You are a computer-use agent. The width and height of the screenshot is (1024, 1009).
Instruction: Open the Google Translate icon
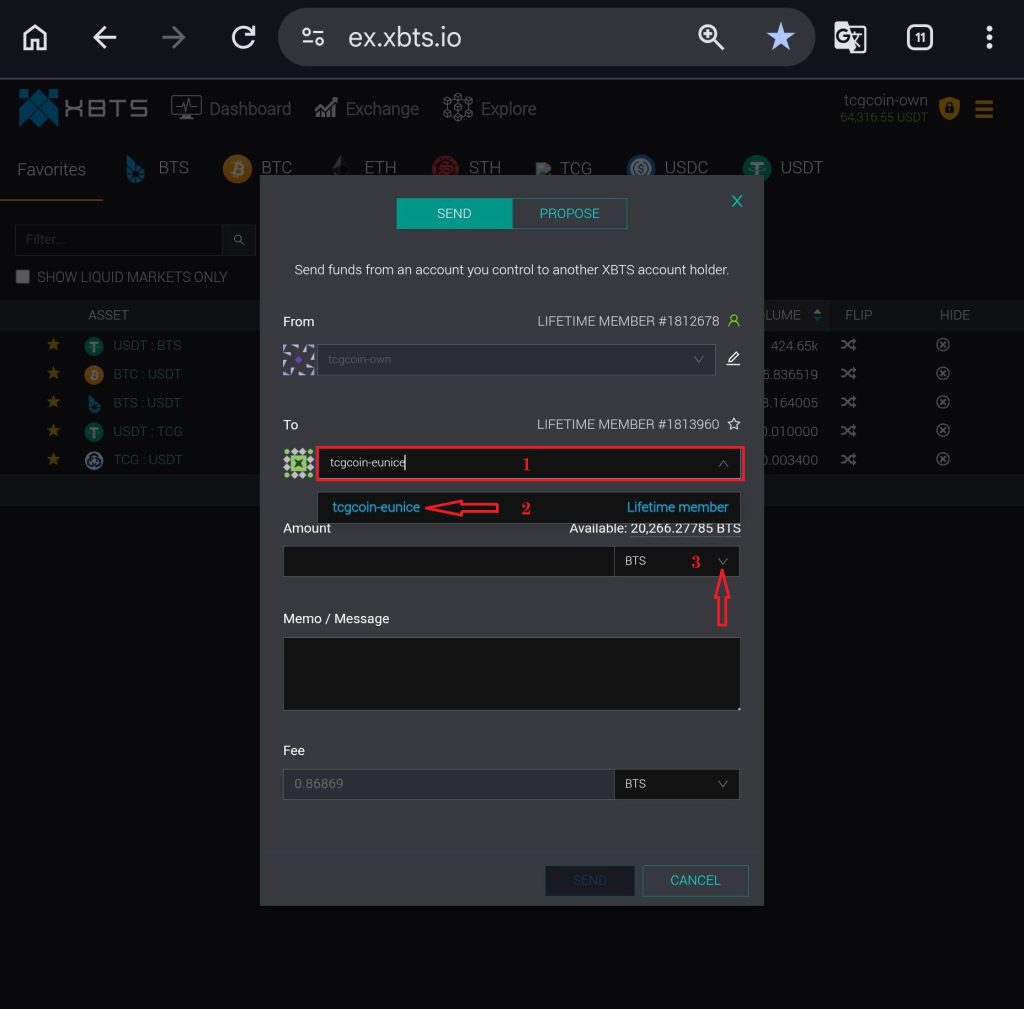point(850,38)
